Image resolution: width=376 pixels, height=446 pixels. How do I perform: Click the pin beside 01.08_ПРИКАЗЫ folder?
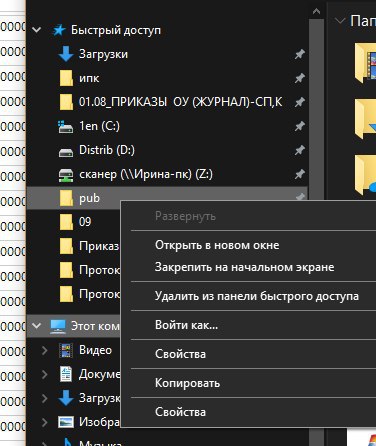point(300,102)
